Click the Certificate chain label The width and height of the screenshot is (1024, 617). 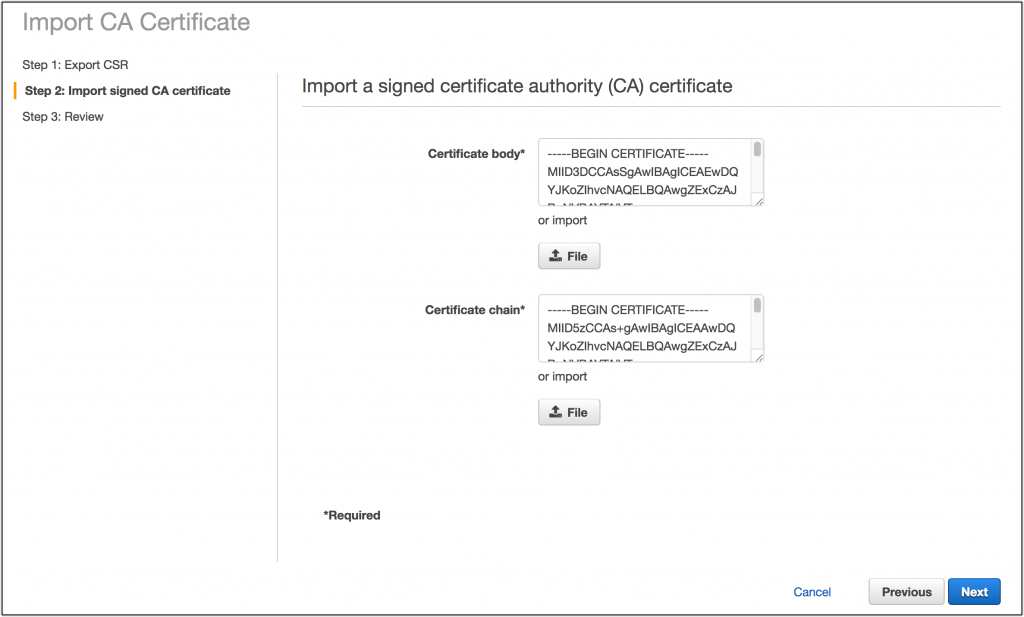pyautogui.click(x=475, y=309)
